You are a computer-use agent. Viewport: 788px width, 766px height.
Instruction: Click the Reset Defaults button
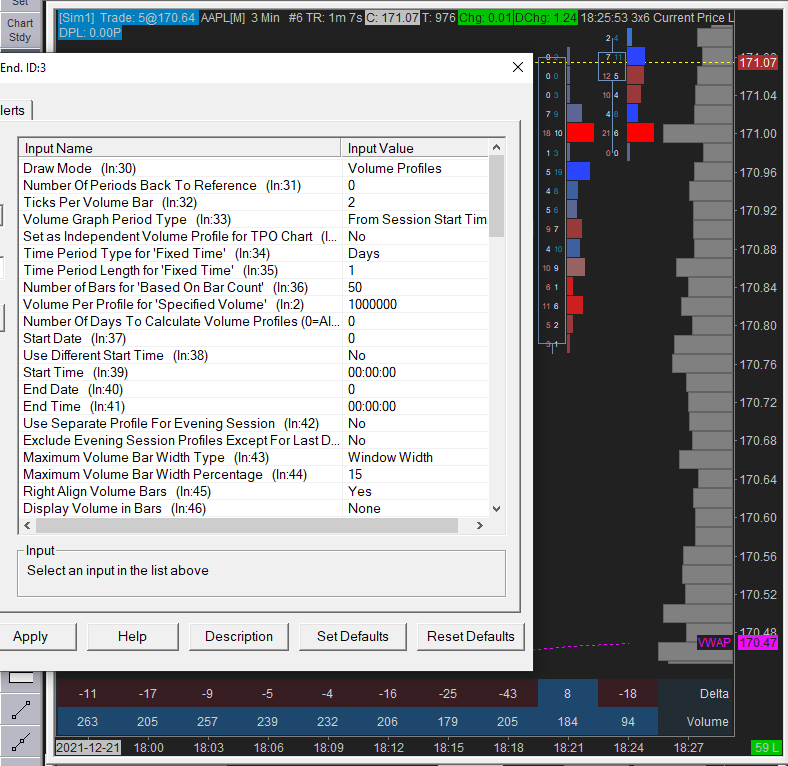tap(470, 636)
